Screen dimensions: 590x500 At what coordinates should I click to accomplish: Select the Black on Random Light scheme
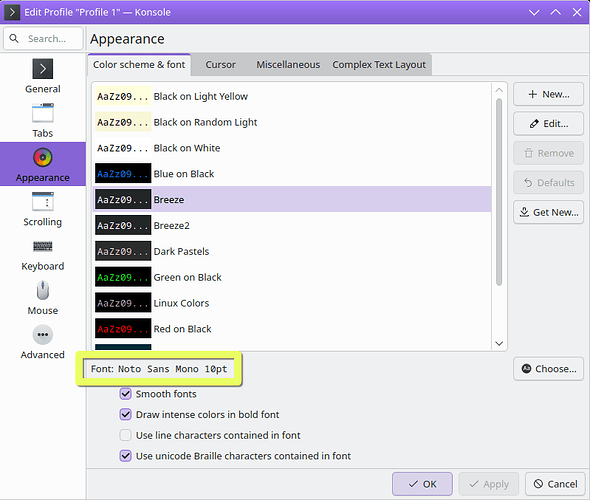292,122
